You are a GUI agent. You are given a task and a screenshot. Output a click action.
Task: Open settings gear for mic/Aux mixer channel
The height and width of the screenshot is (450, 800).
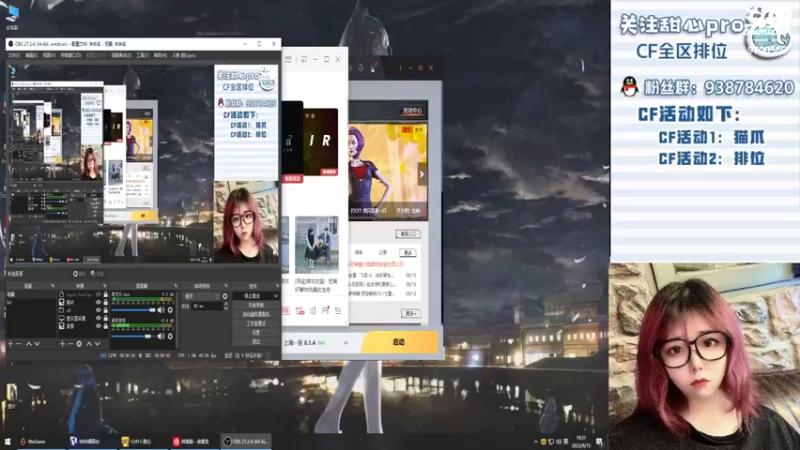tap(170, 310)
